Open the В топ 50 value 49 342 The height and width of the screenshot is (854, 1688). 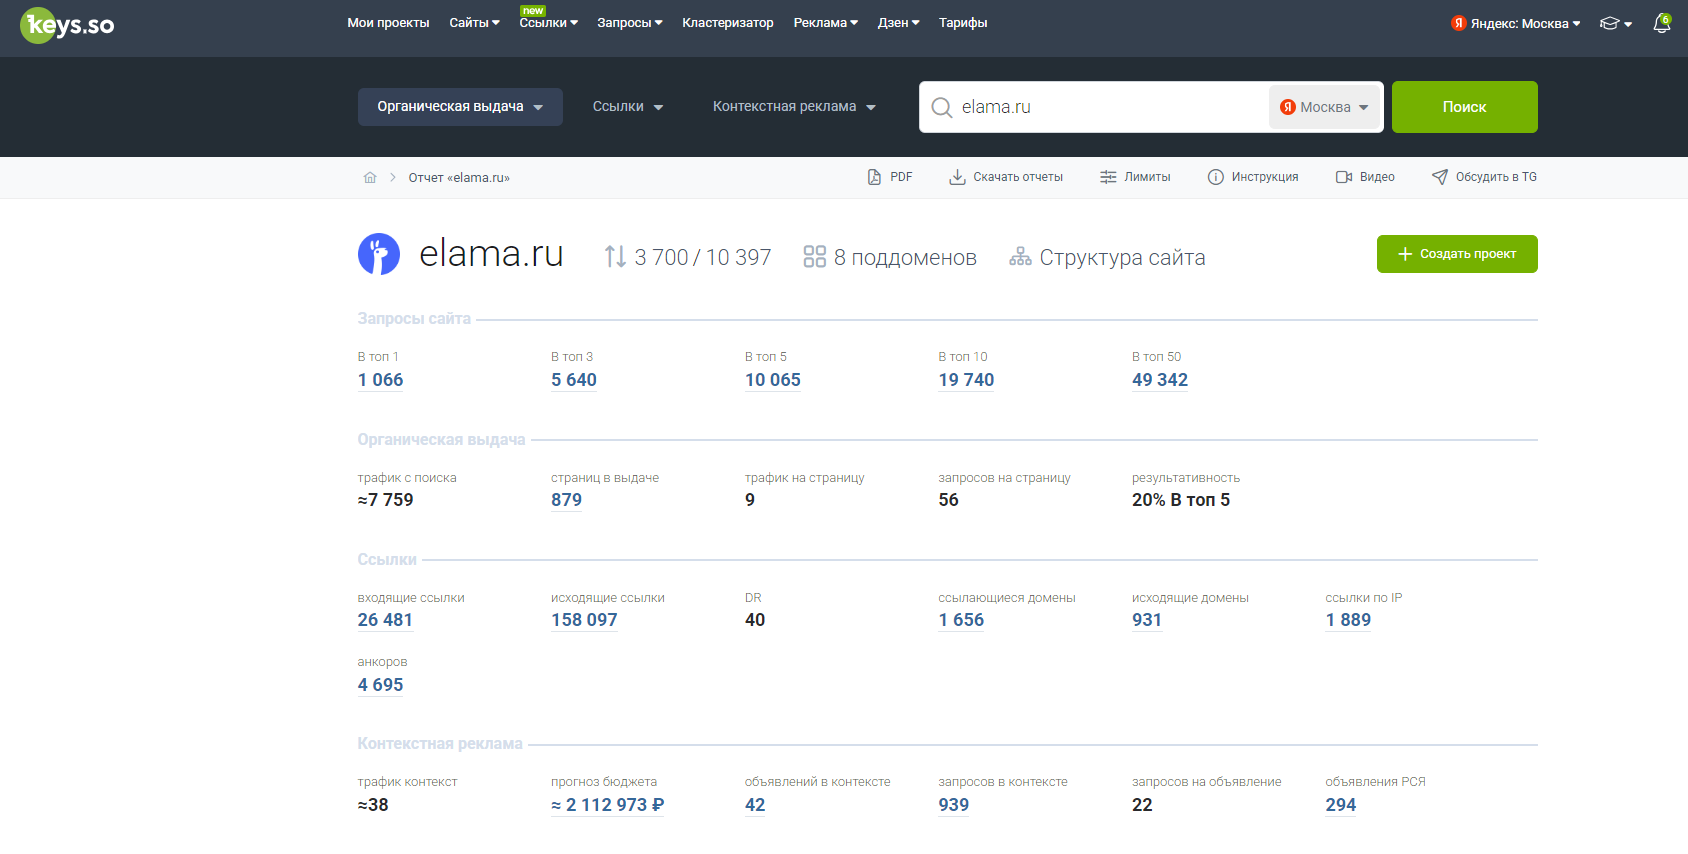click(x=1160, y=380)
